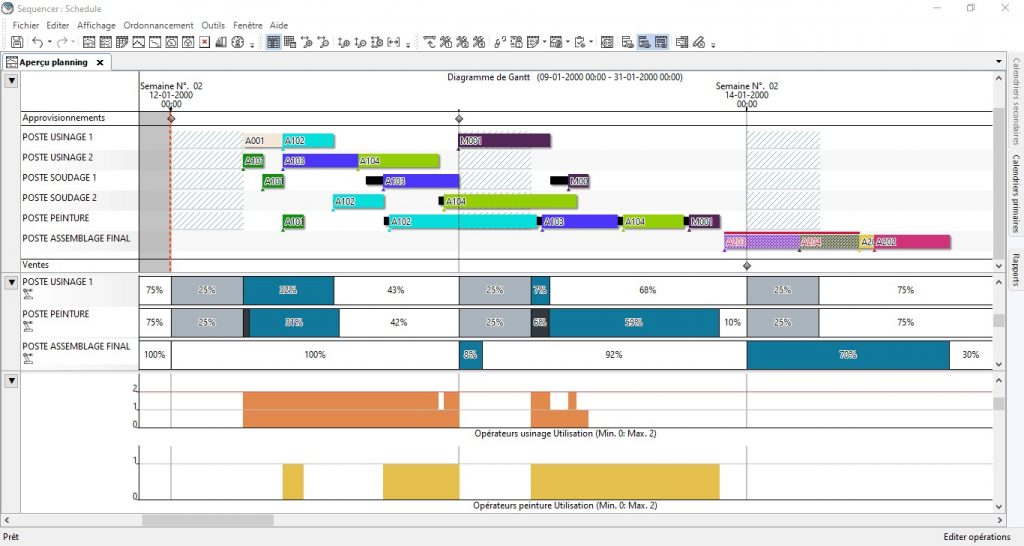Click the fit-to-width bracketed arrows icon
This screenshot has width=1024, height=546.
(x=394, y=42)
